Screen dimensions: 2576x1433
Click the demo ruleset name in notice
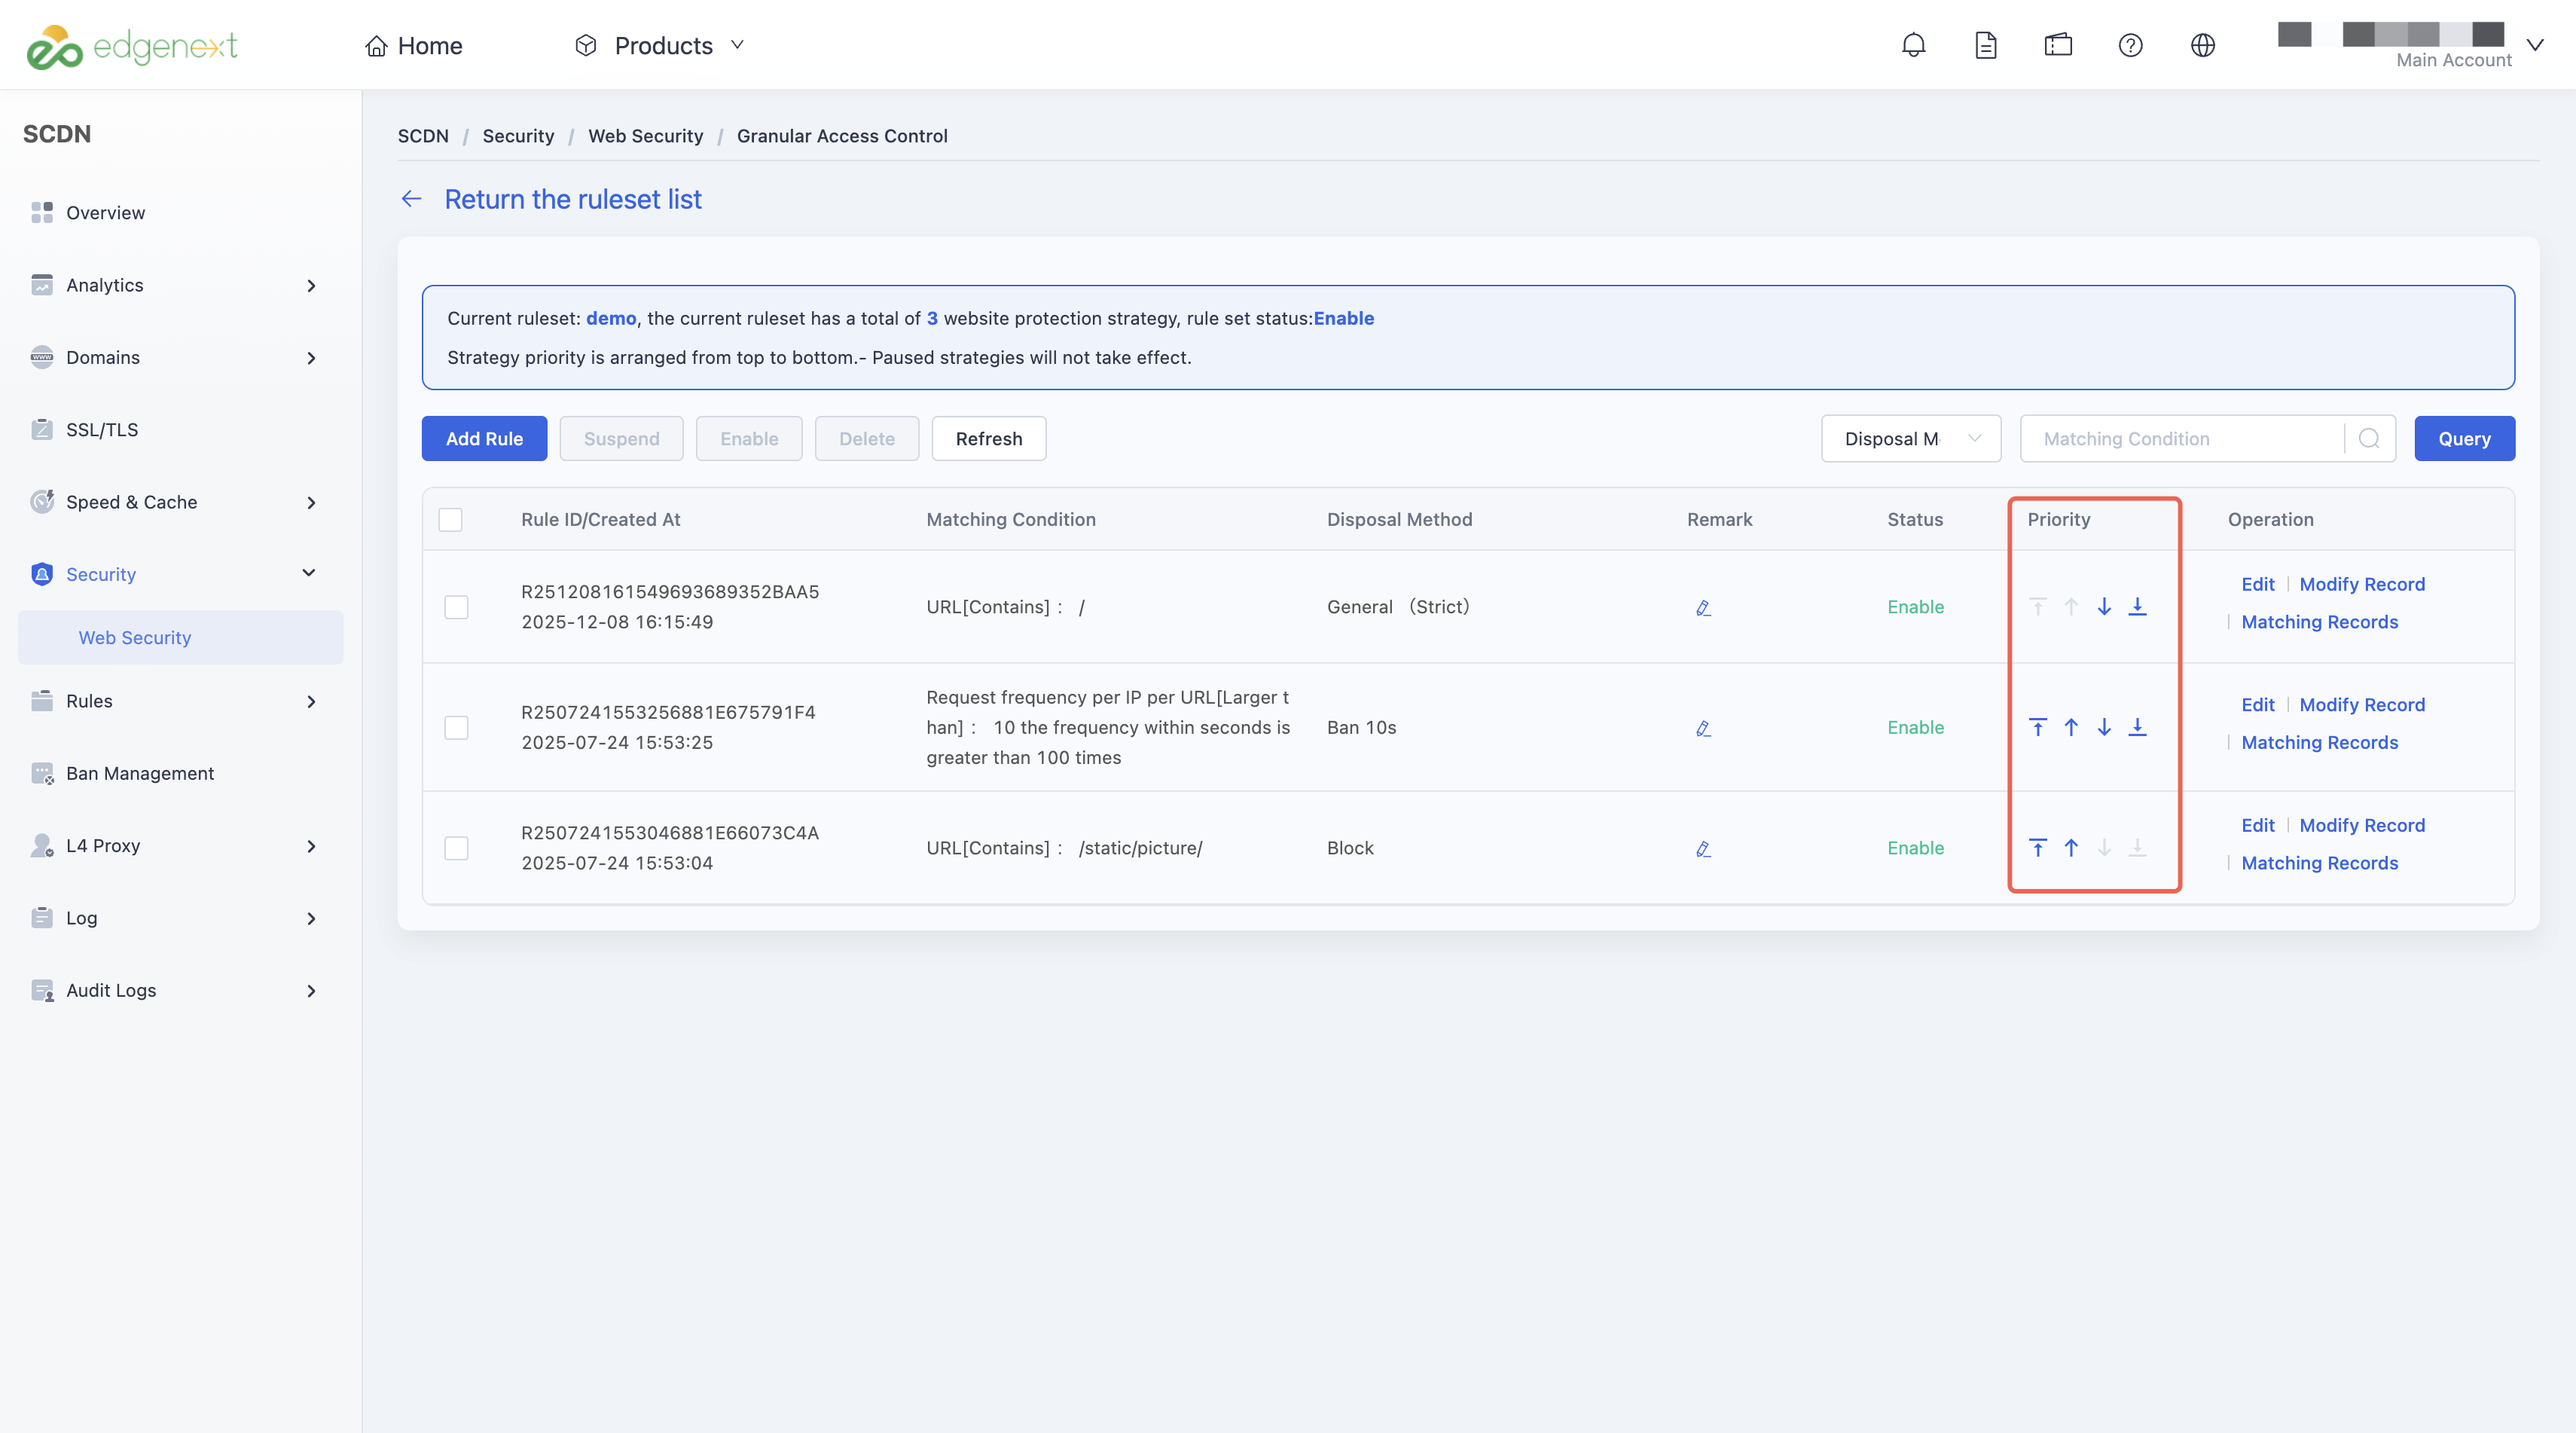tap(610, 318)
